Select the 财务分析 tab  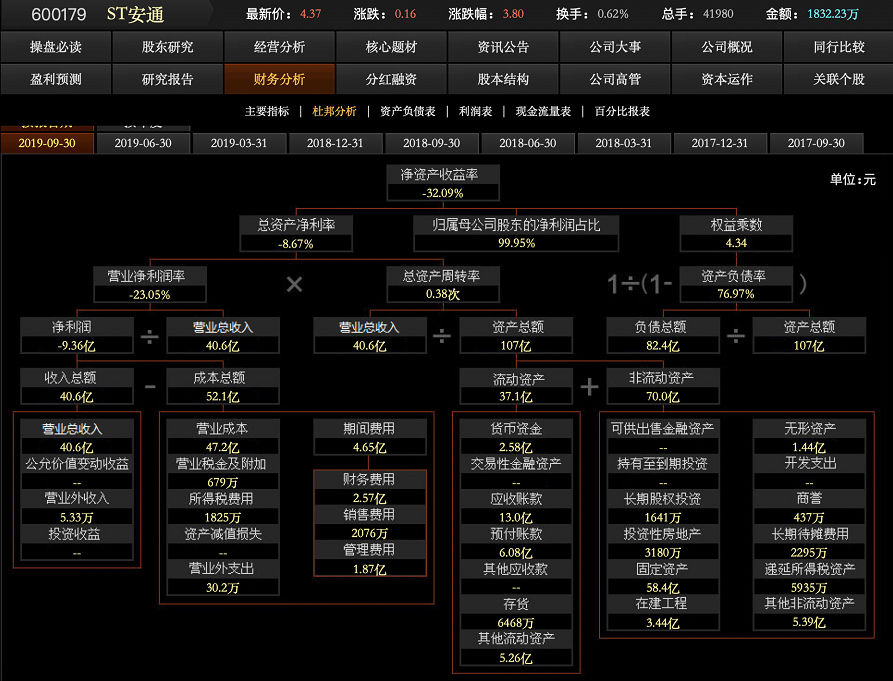point(279,79)
